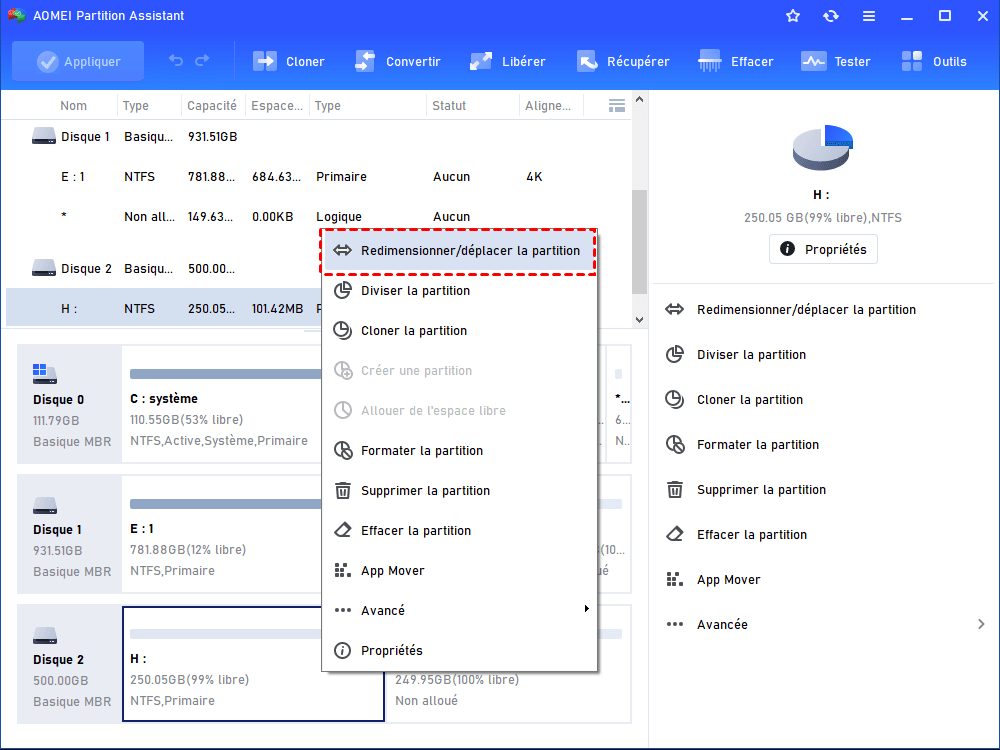Click the trash icon in right panel
1000x750 pixels.
(675, 490)
